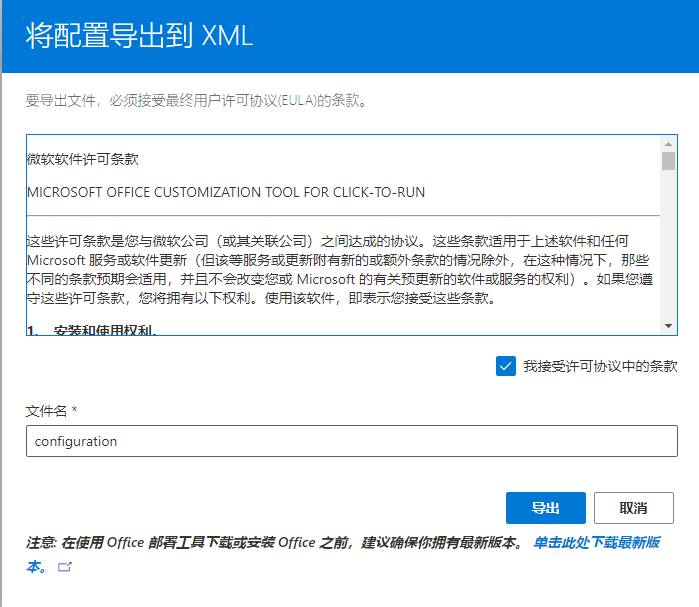Click the 1. 安装和使用权利 section heading
Screen dimensions: 699x607
click(91, 330)
